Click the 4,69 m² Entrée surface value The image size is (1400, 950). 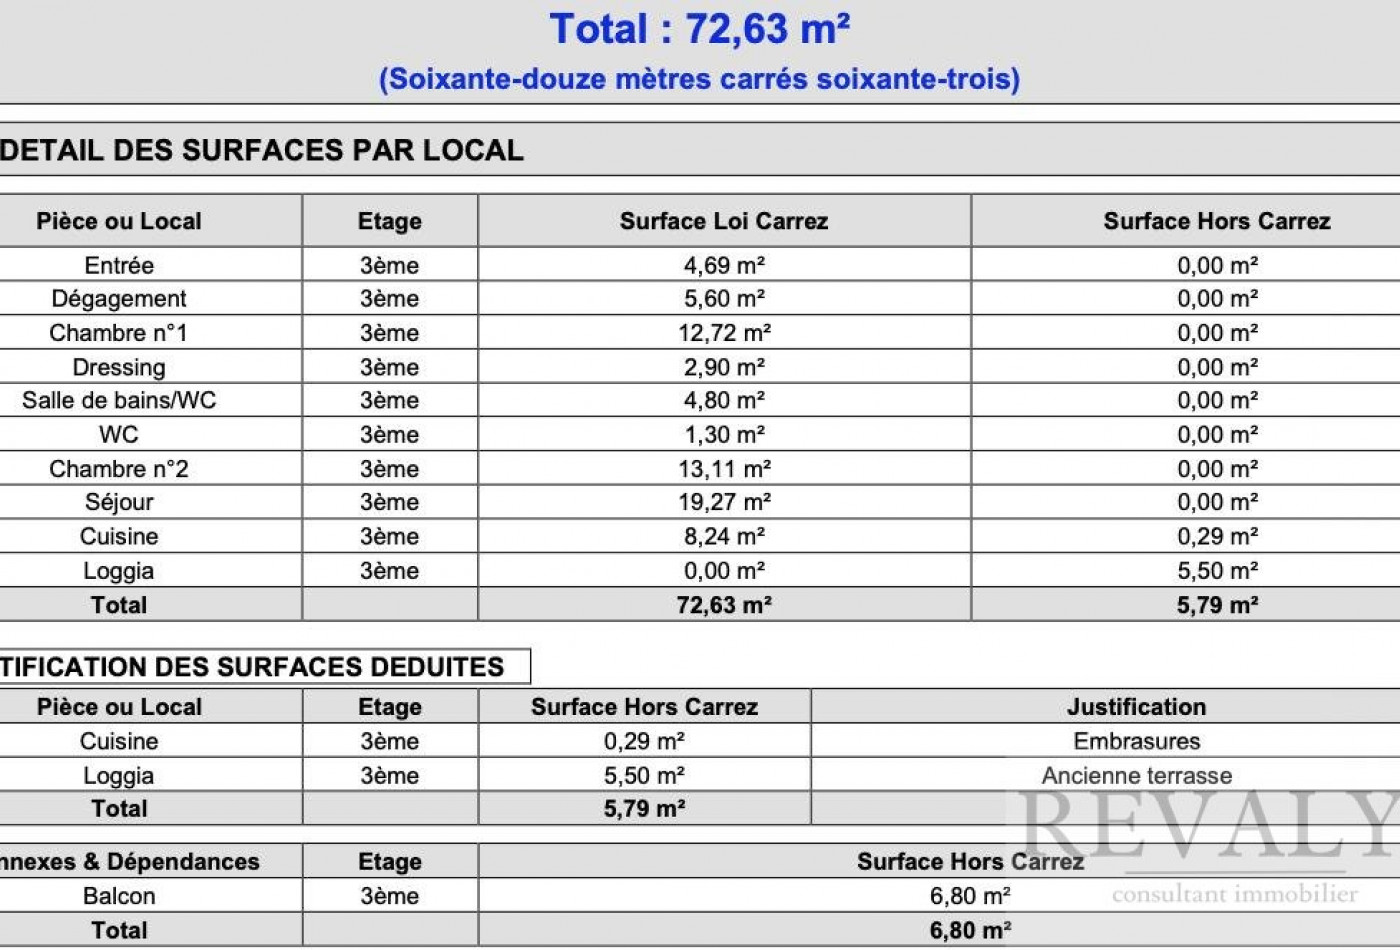point(724,265)
